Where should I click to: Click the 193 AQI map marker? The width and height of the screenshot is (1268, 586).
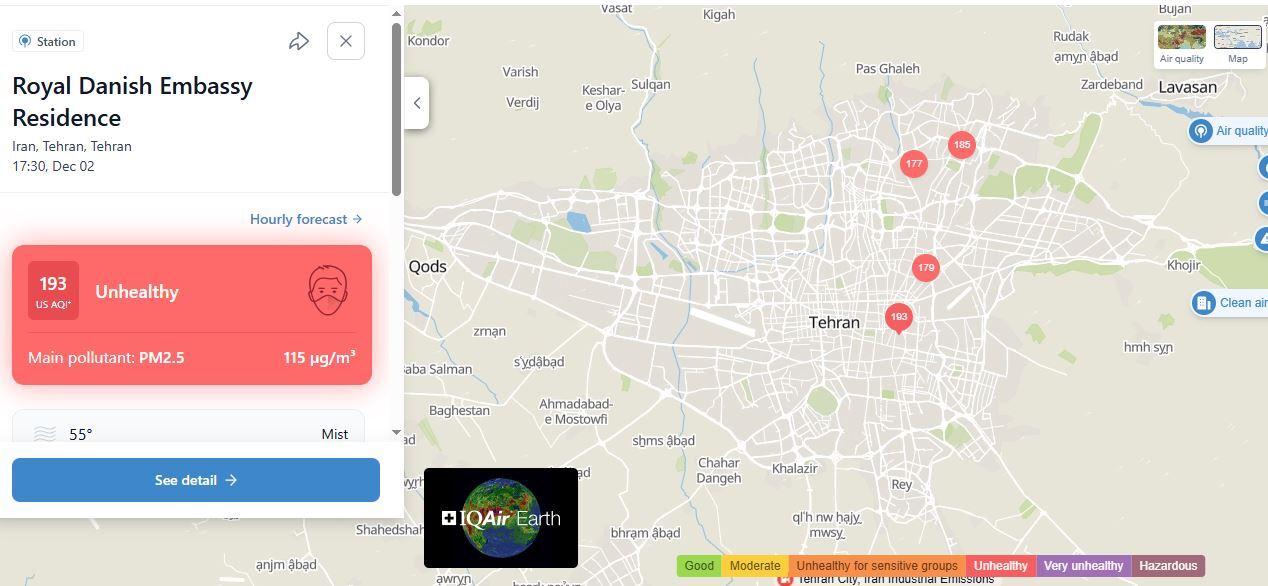click(899, 317)
